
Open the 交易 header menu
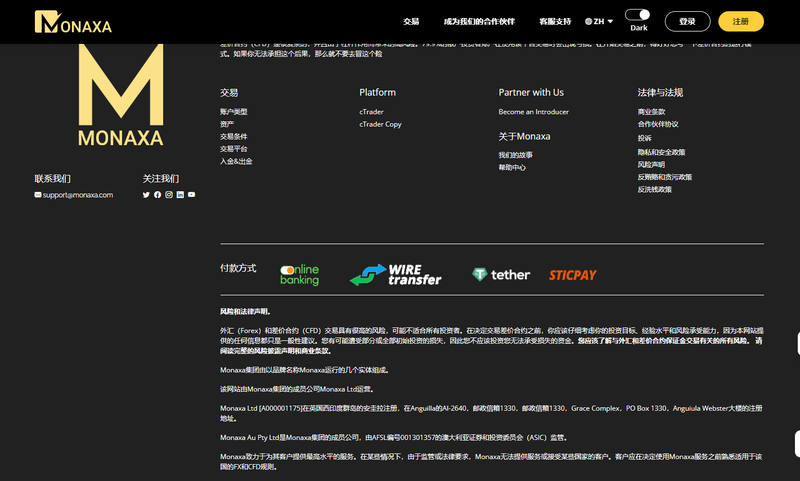[411, 21]
